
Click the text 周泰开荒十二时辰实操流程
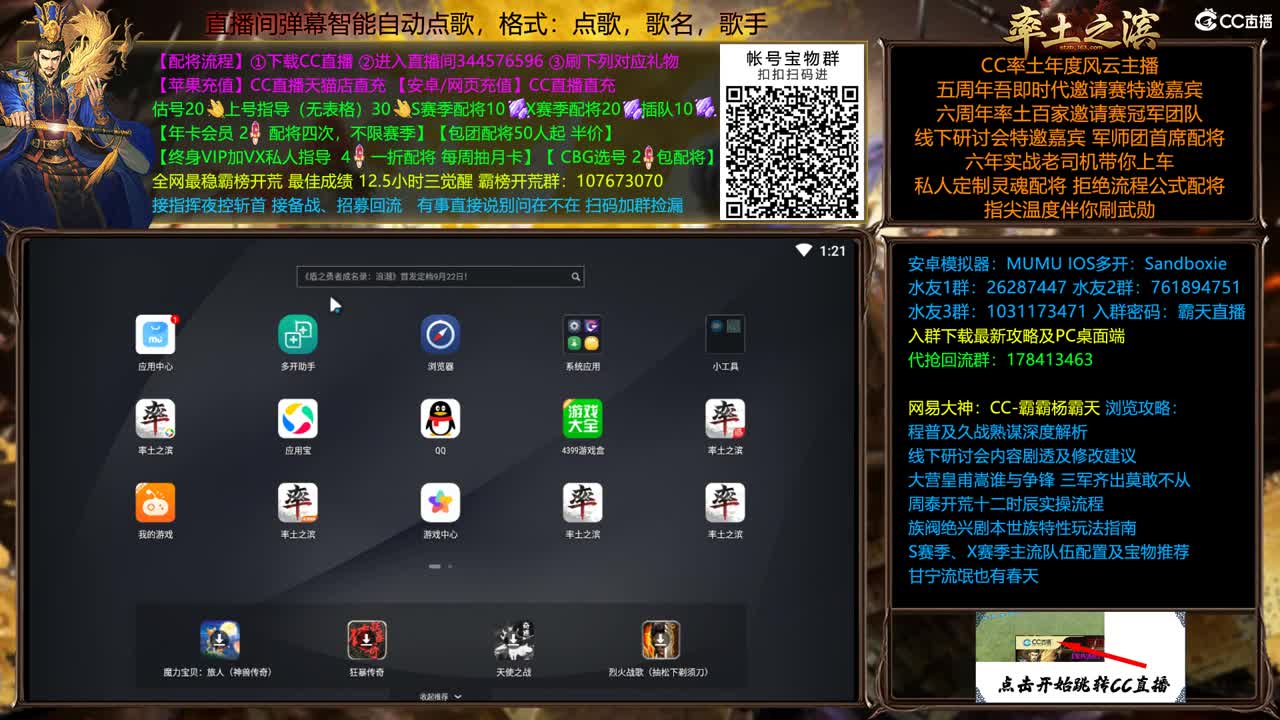1005,504
